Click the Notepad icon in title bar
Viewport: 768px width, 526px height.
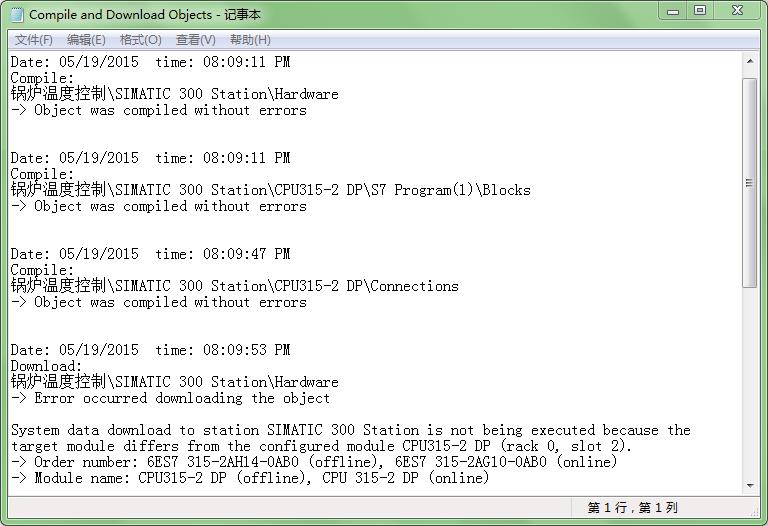[17, 14]
